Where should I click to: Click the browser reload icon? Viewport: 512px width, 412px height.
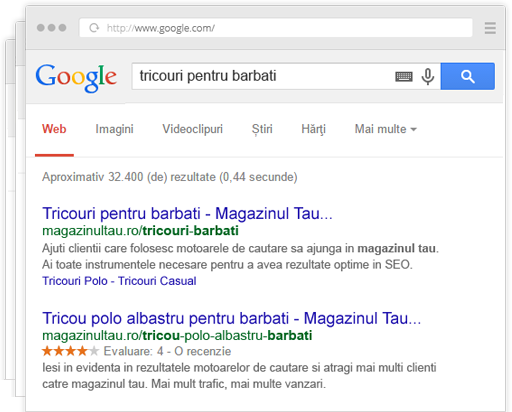(x=94, y=28)
